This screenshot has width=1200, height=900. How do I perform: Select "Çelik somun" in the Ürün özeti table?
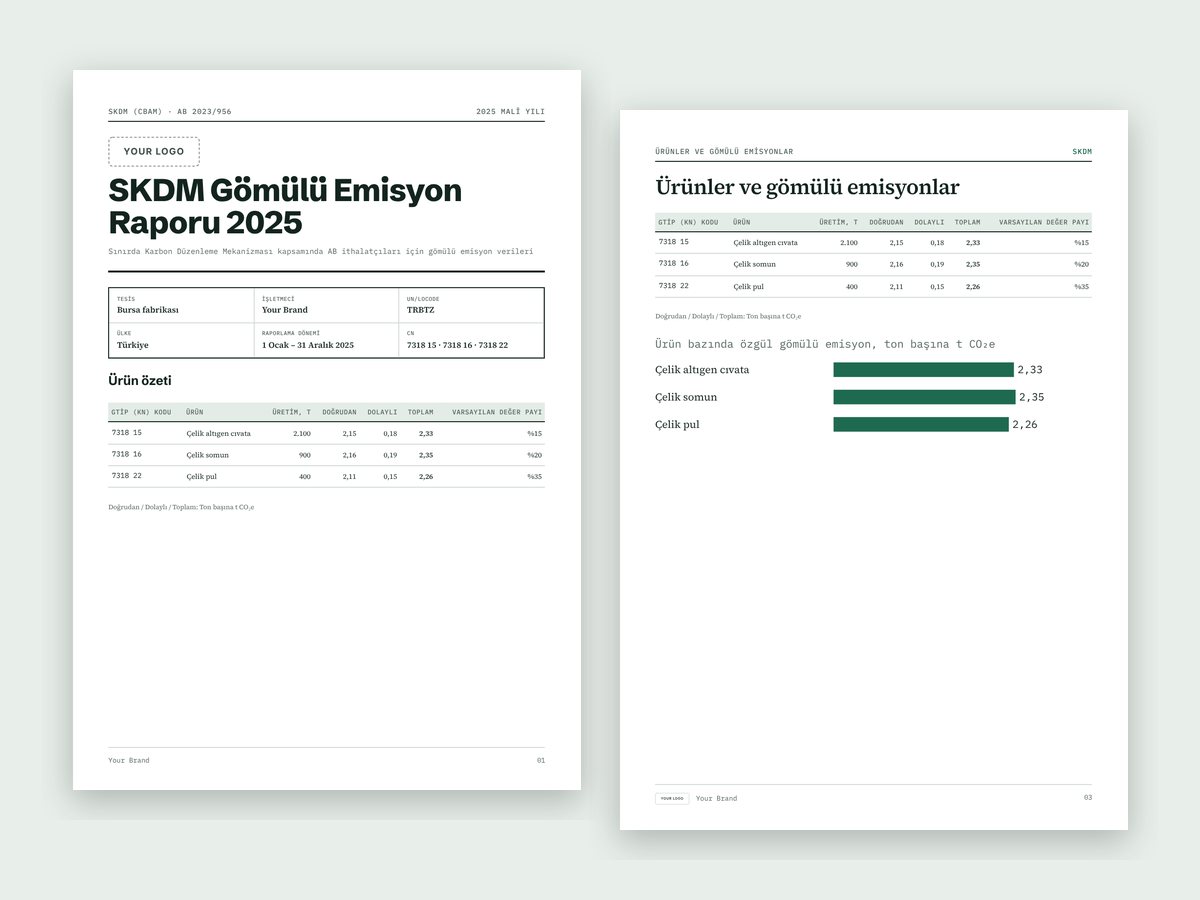(x=207, y=455)
